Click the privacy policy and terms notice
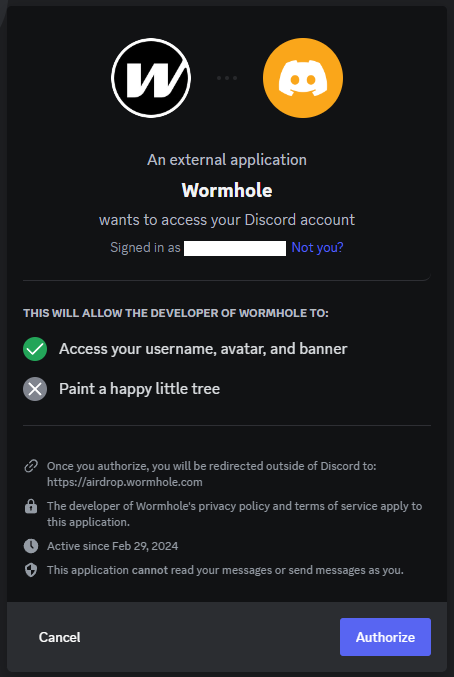 tap(235, 514)
